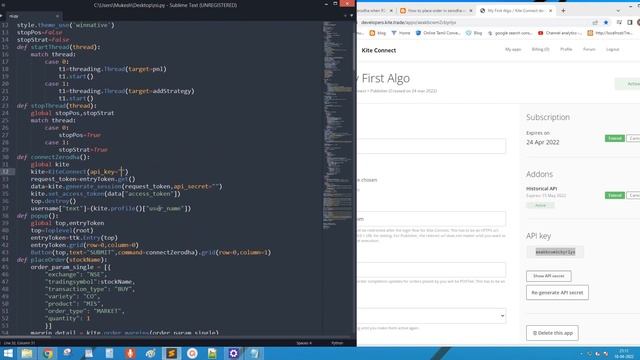Click the Kite Connect logo text
Screen dimensions: 640x360
(378, 50)
